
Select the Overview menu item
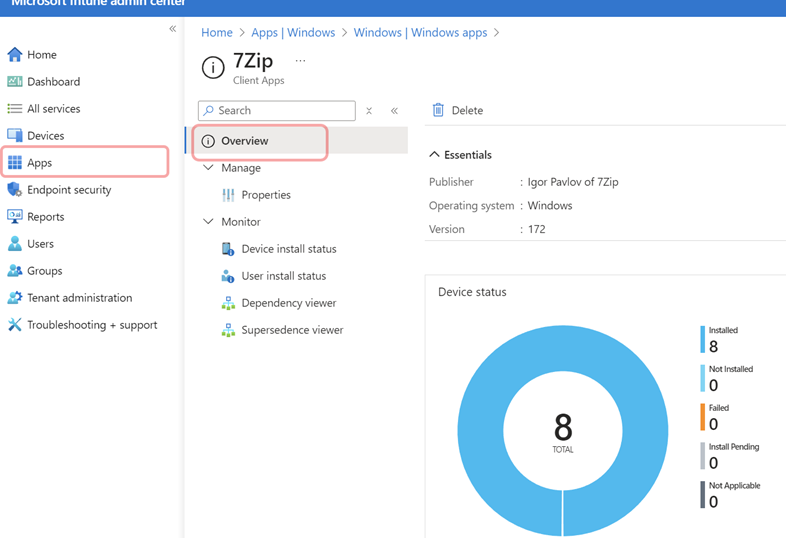297,140
